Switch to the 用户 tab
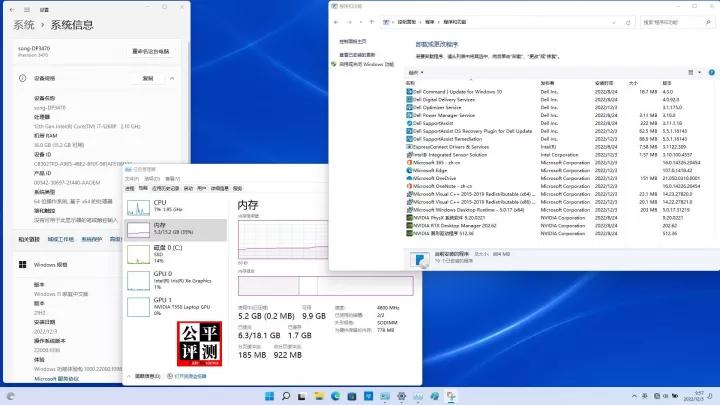 (202, 188)
